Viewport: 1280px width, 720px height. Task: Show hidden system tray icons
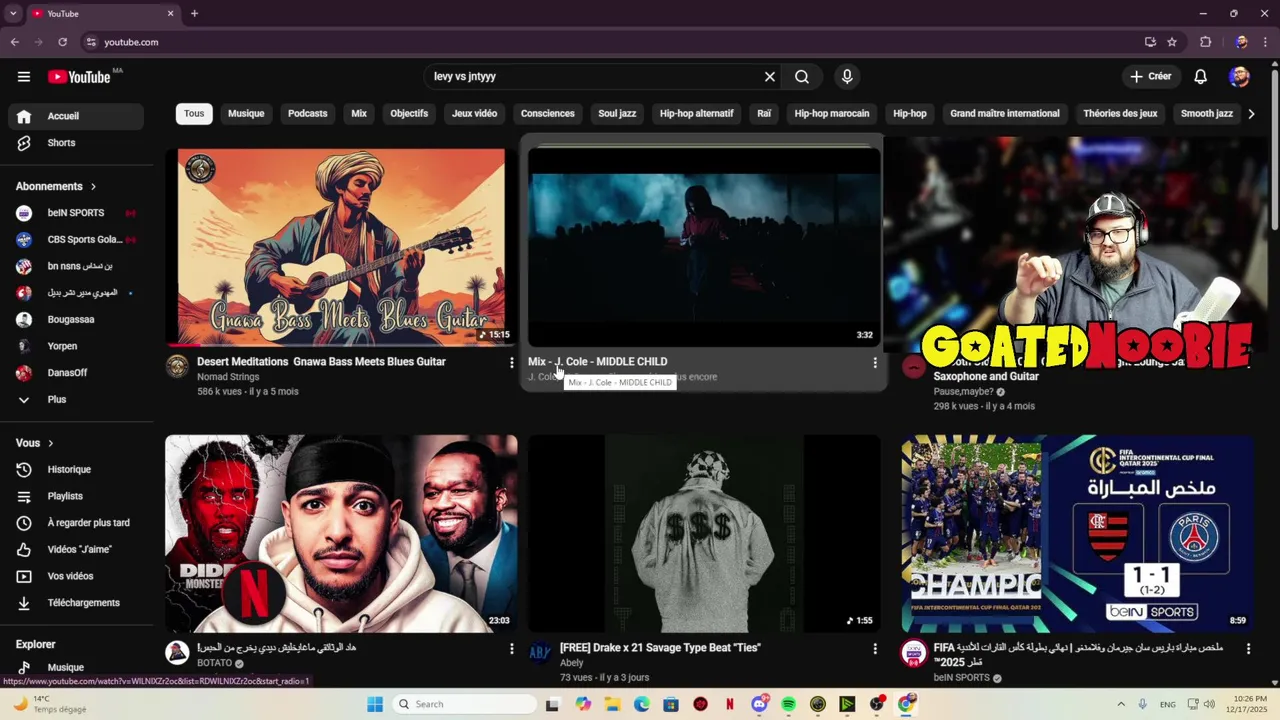(1121, 704)
